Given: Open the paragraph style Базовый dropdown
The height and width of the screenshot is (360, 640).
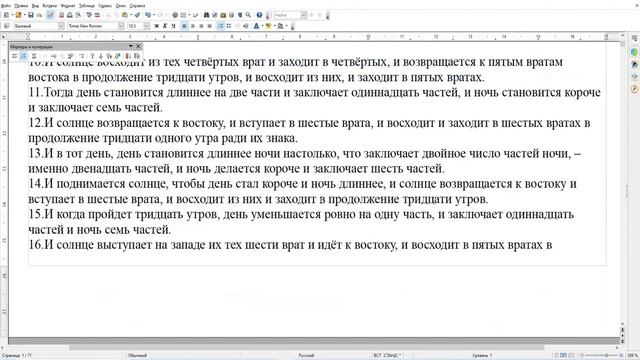Looking at the screenshot, I should 61,26.
